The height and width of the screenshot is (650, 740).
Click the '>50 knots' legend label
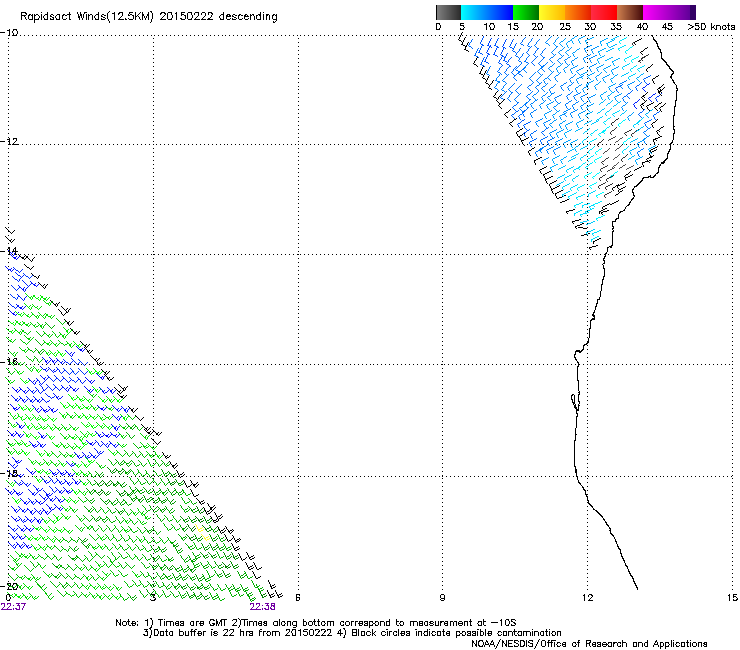coord(711,27)
